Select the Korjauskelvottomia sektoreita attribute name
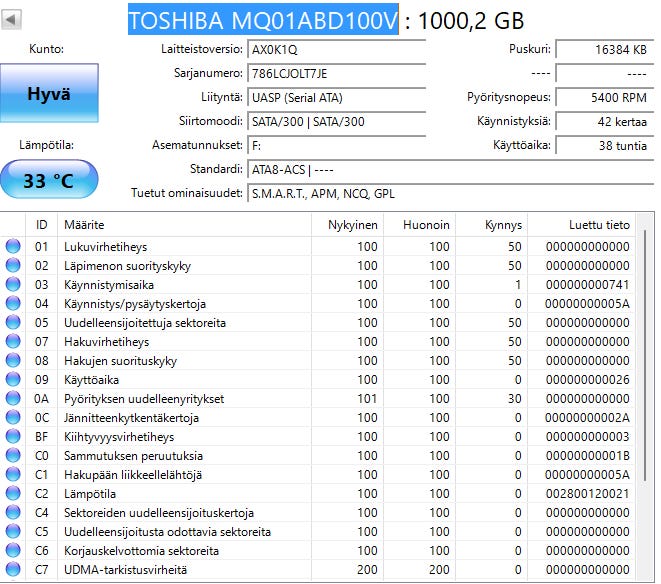 point(141,551)
